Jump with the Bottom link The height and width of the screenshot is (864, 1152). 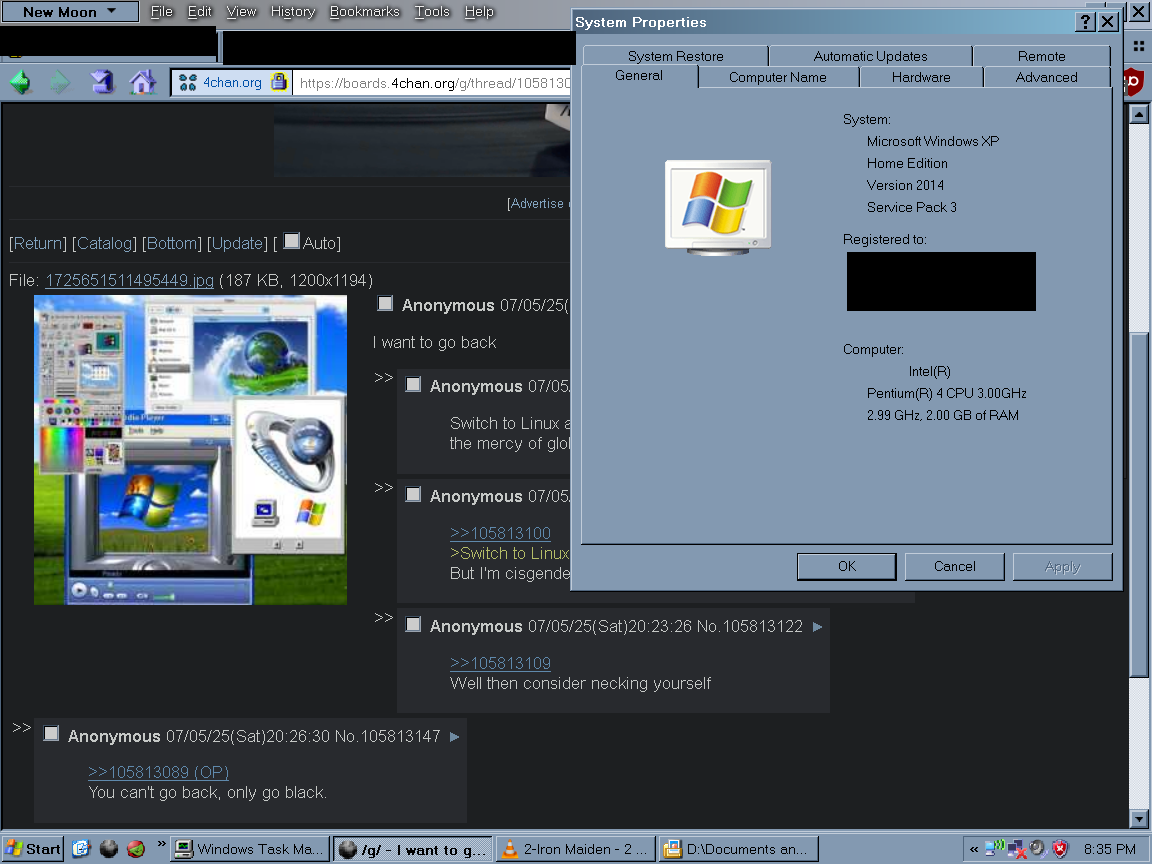172,243
